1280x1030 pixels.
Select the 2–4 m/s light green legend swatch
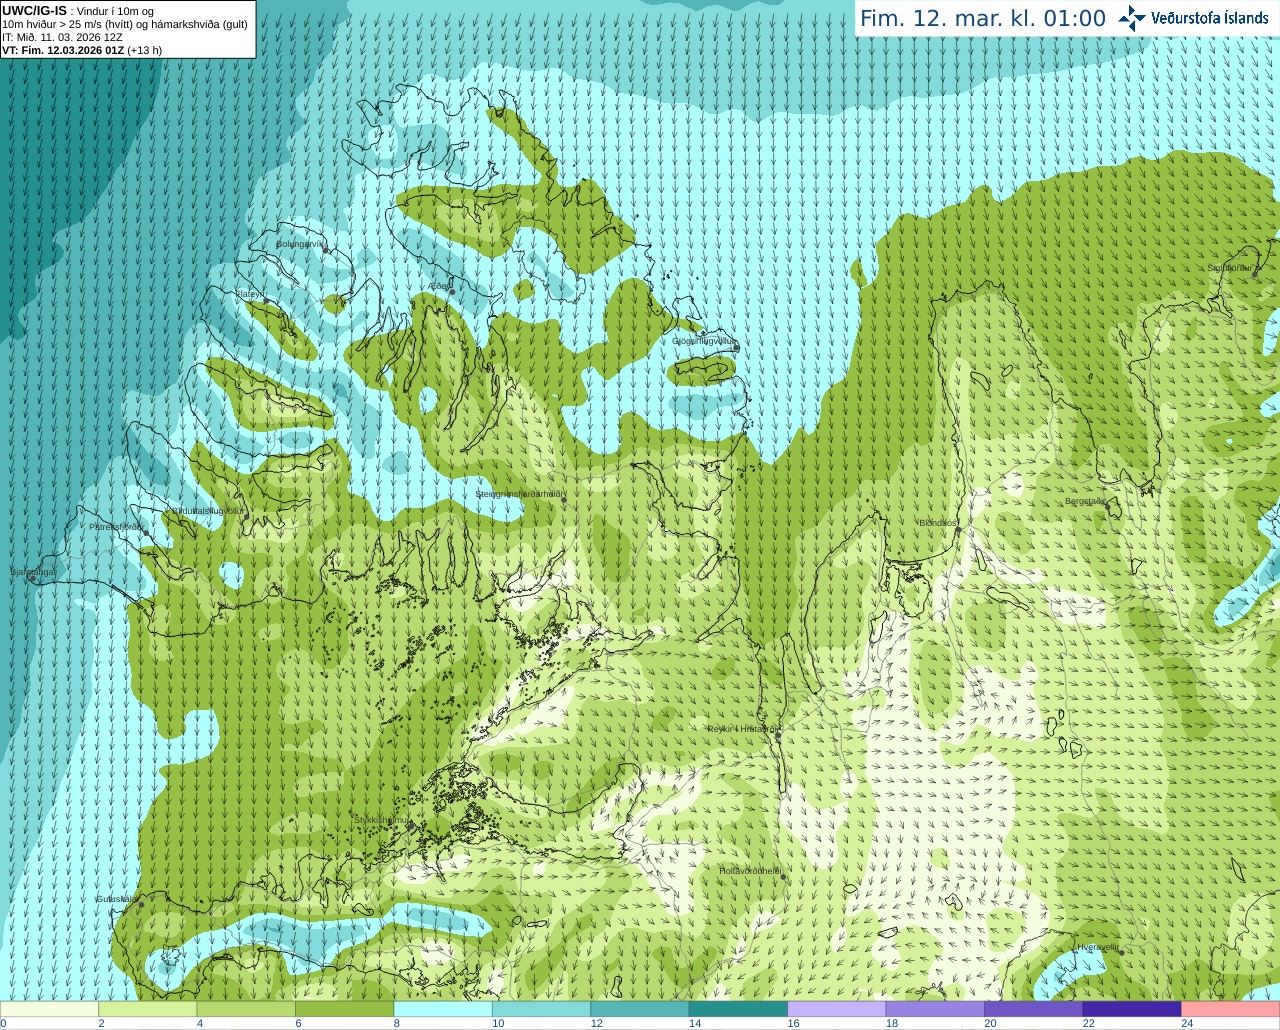148,1008
